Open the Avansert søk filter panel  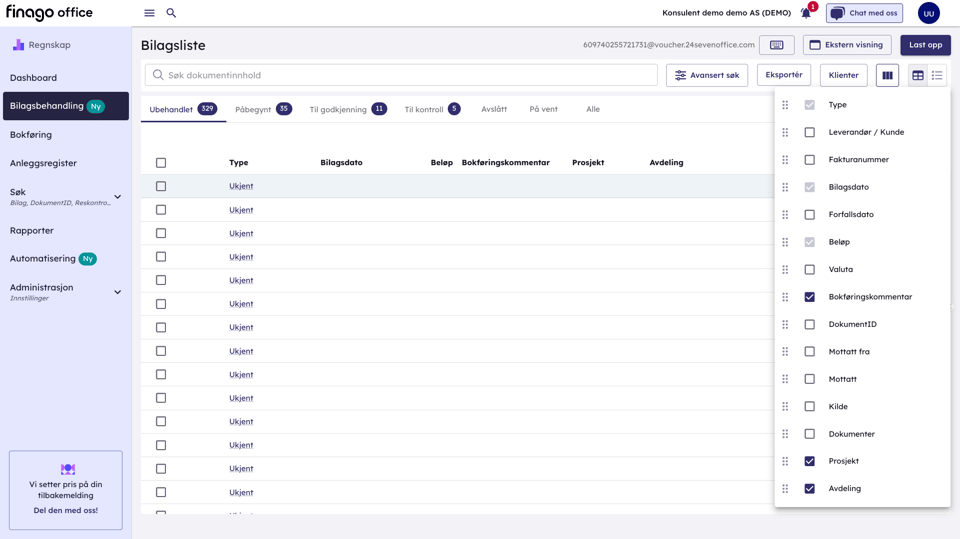tap(706, 75)
